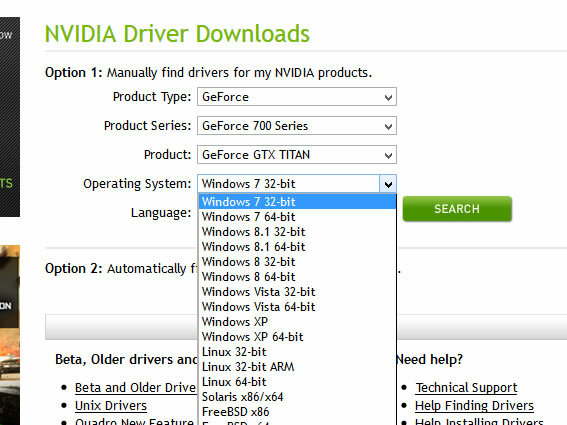This screenshot has height=425, width=567.
Task: Click the Language label
Action: pos(161,213)
